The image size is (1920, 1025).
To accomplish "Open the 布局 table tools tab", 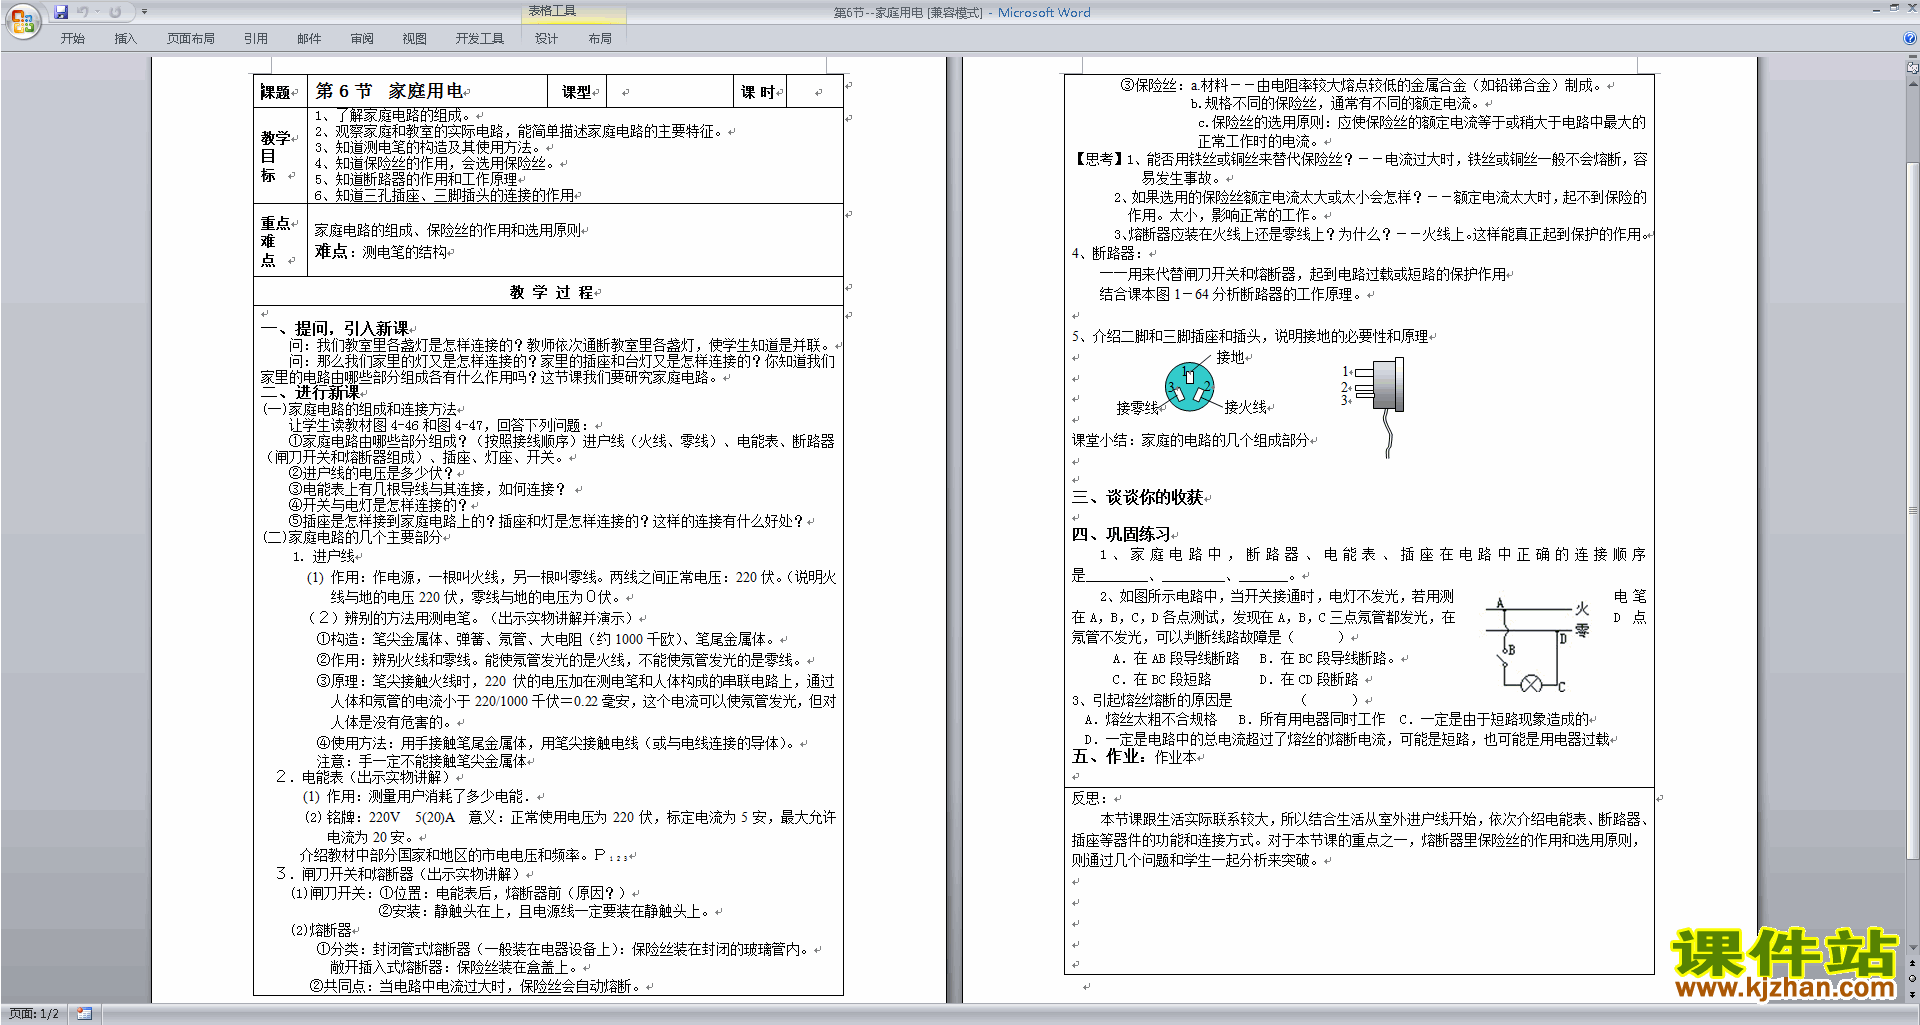I will point(600,39).
